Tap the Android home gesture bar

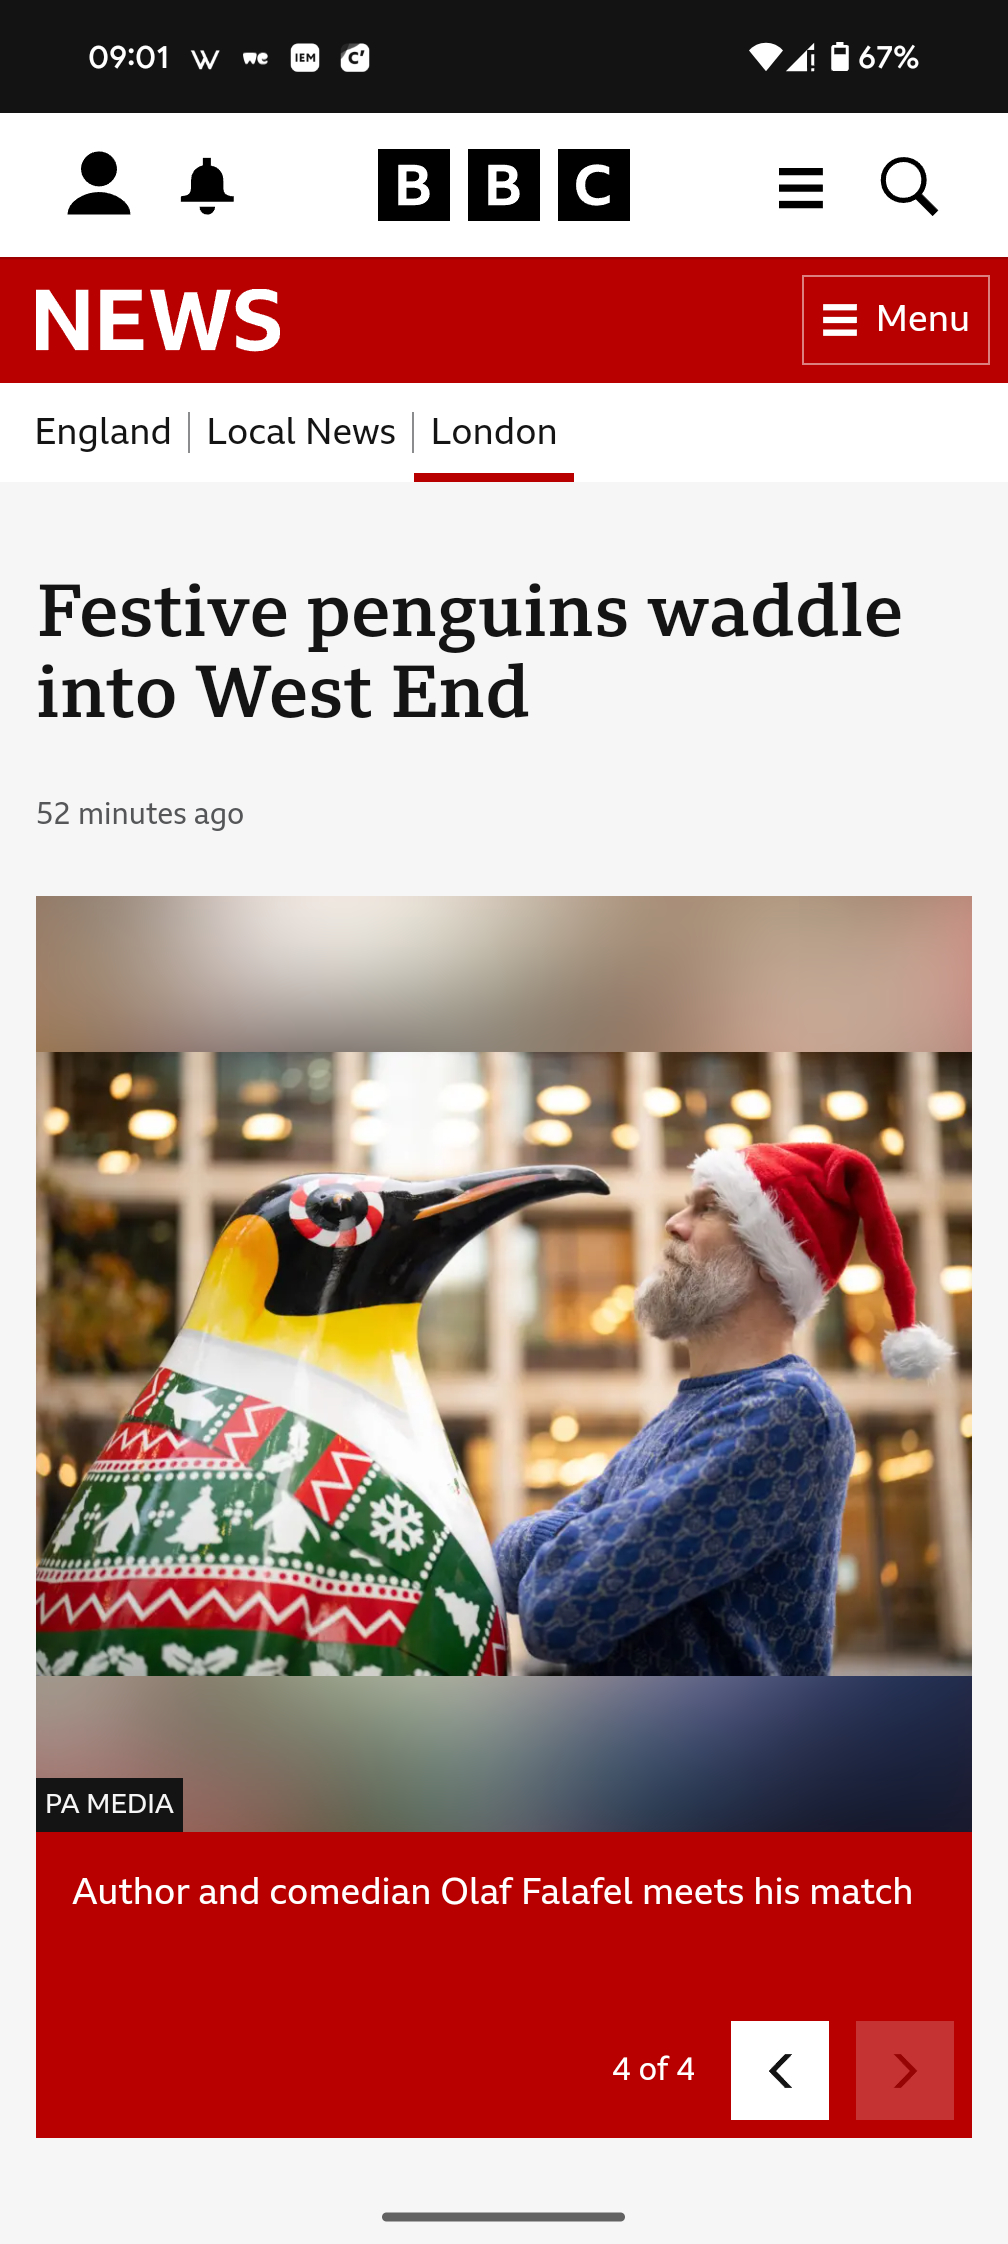point(504,2216)
